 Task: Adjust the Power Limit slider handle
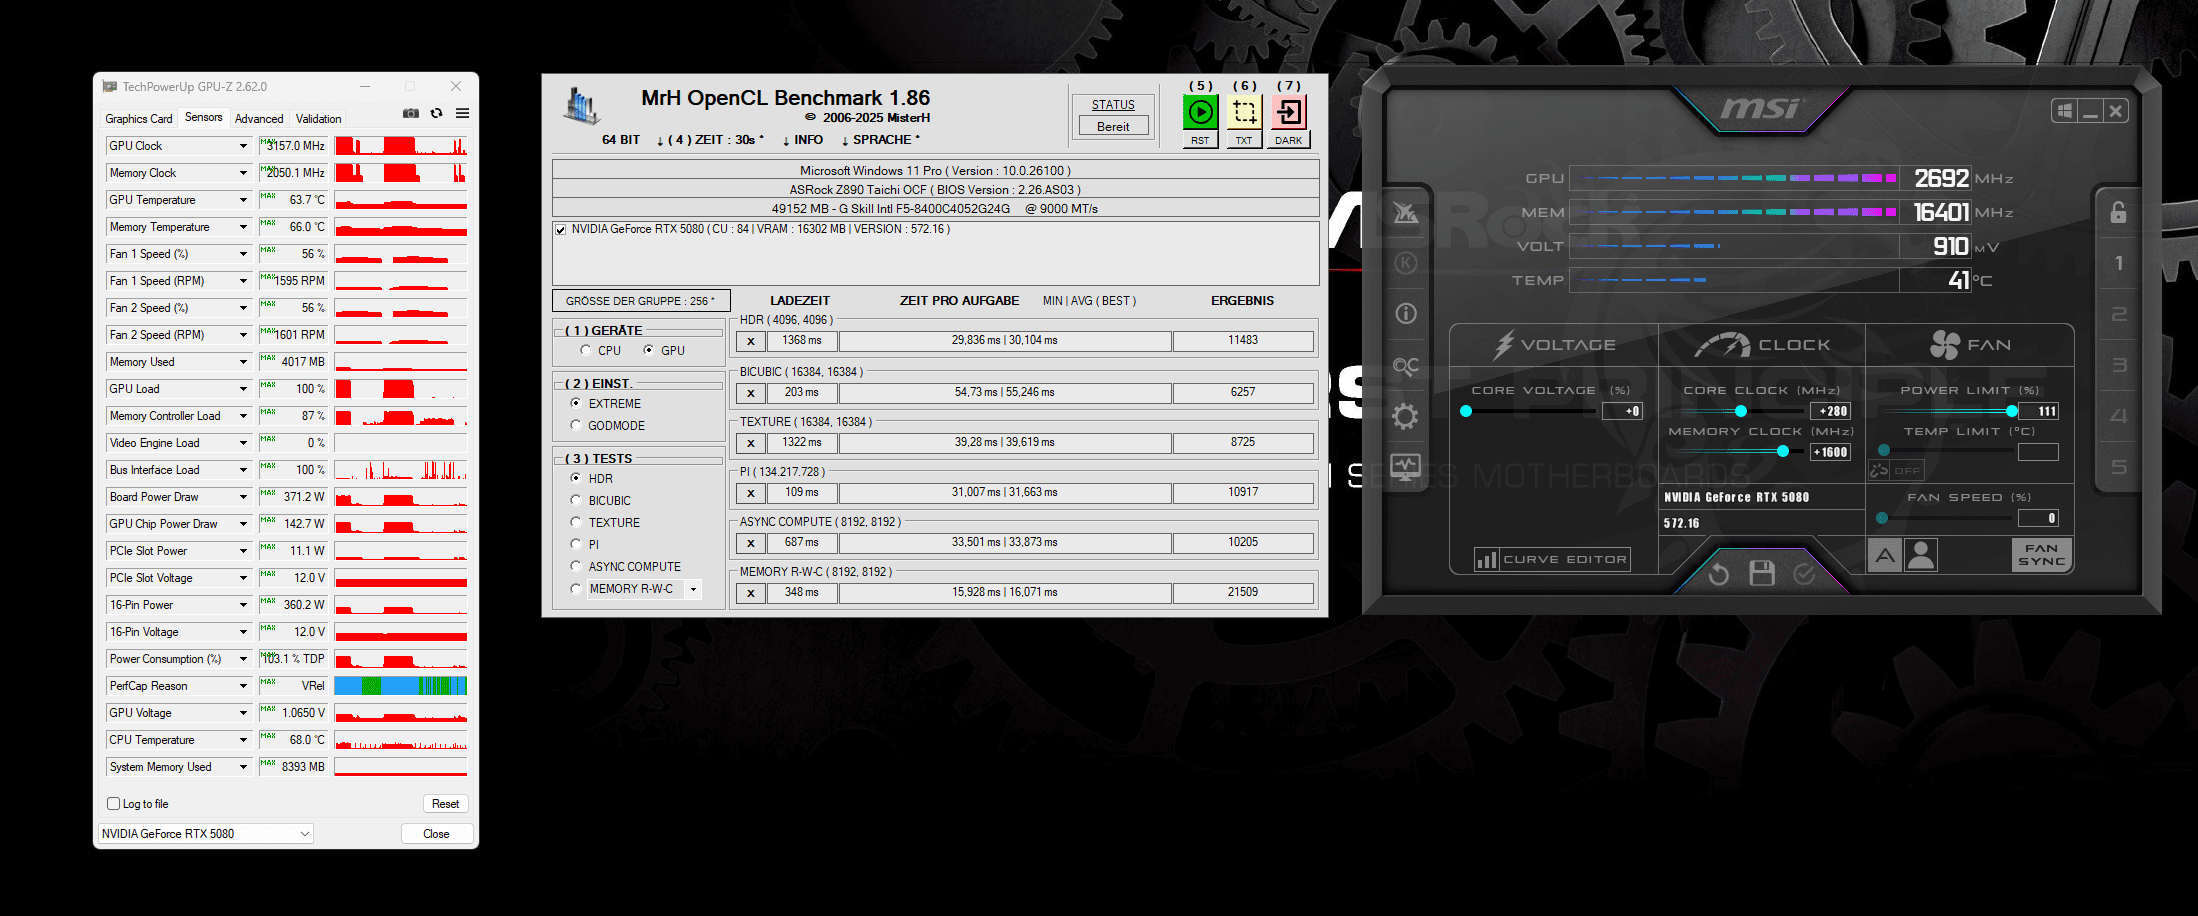tap(2012, 411)
